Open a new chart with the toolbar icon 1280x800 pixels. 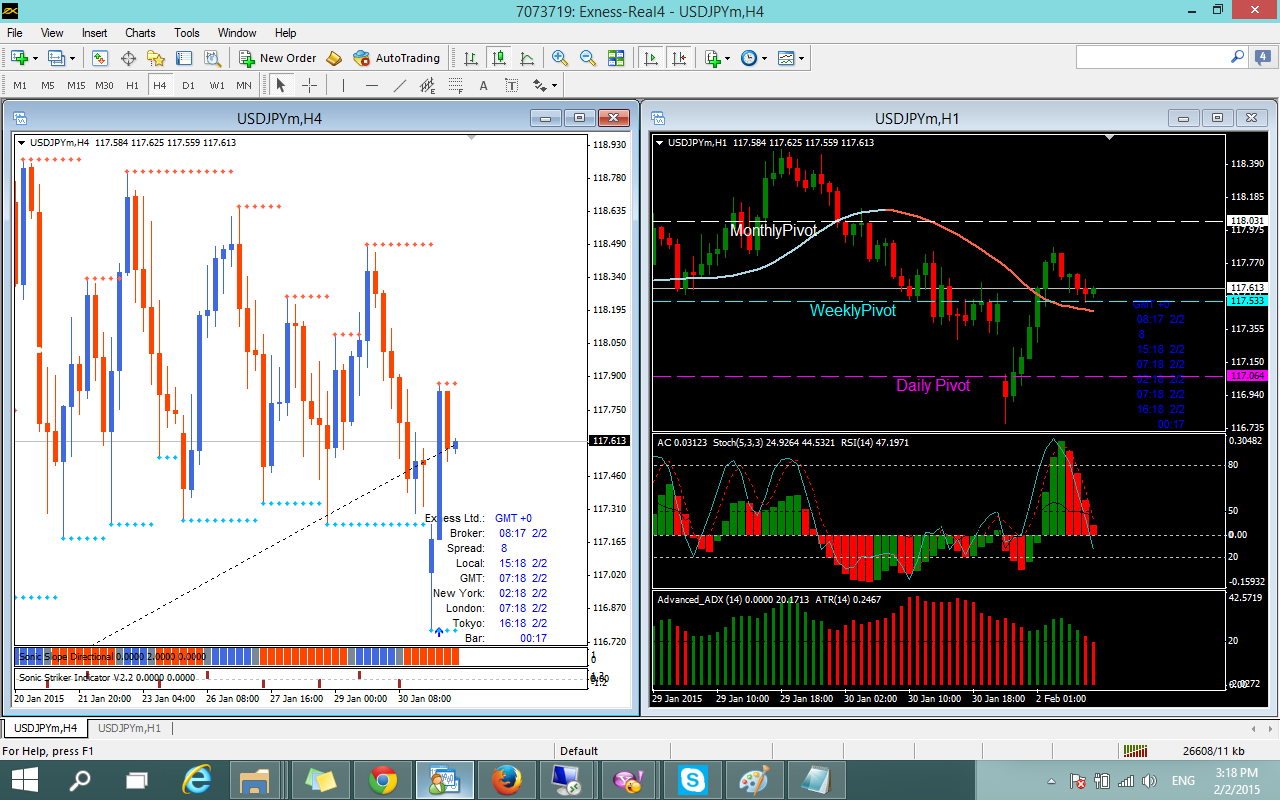tap(19, 58)
